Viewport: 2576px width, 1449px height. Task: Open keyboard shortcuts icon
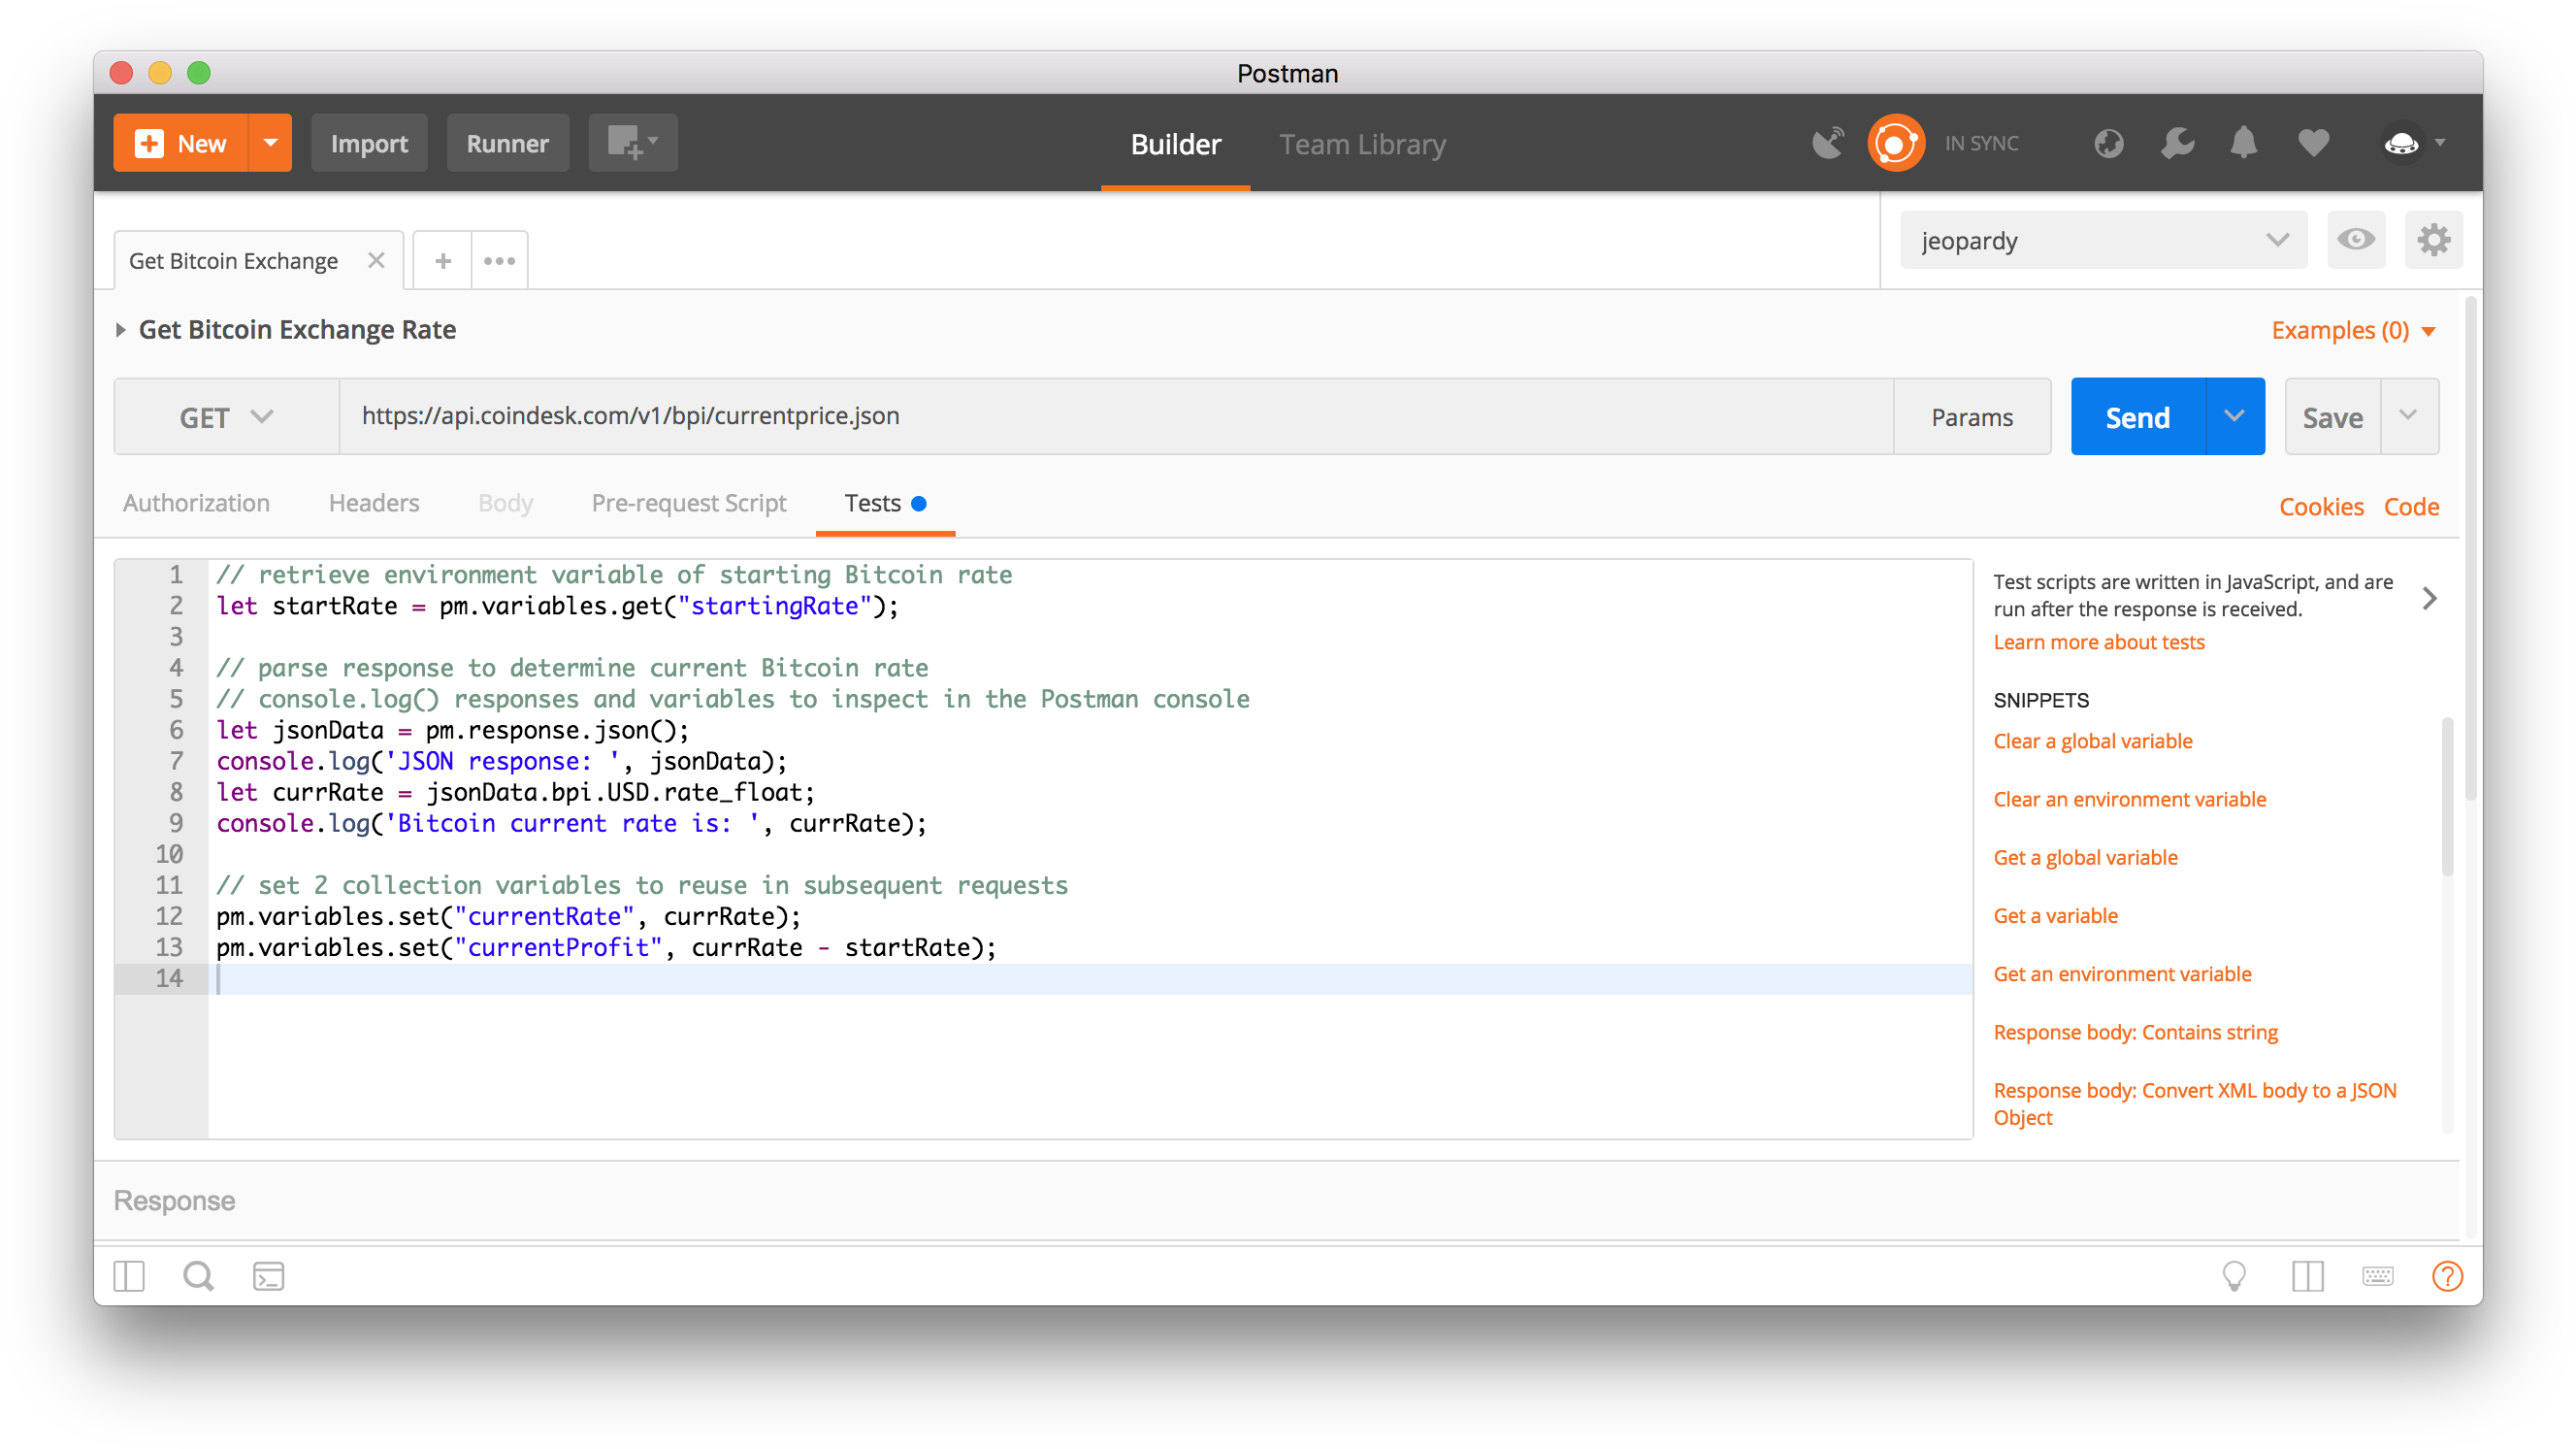tap(2377, 1275)
